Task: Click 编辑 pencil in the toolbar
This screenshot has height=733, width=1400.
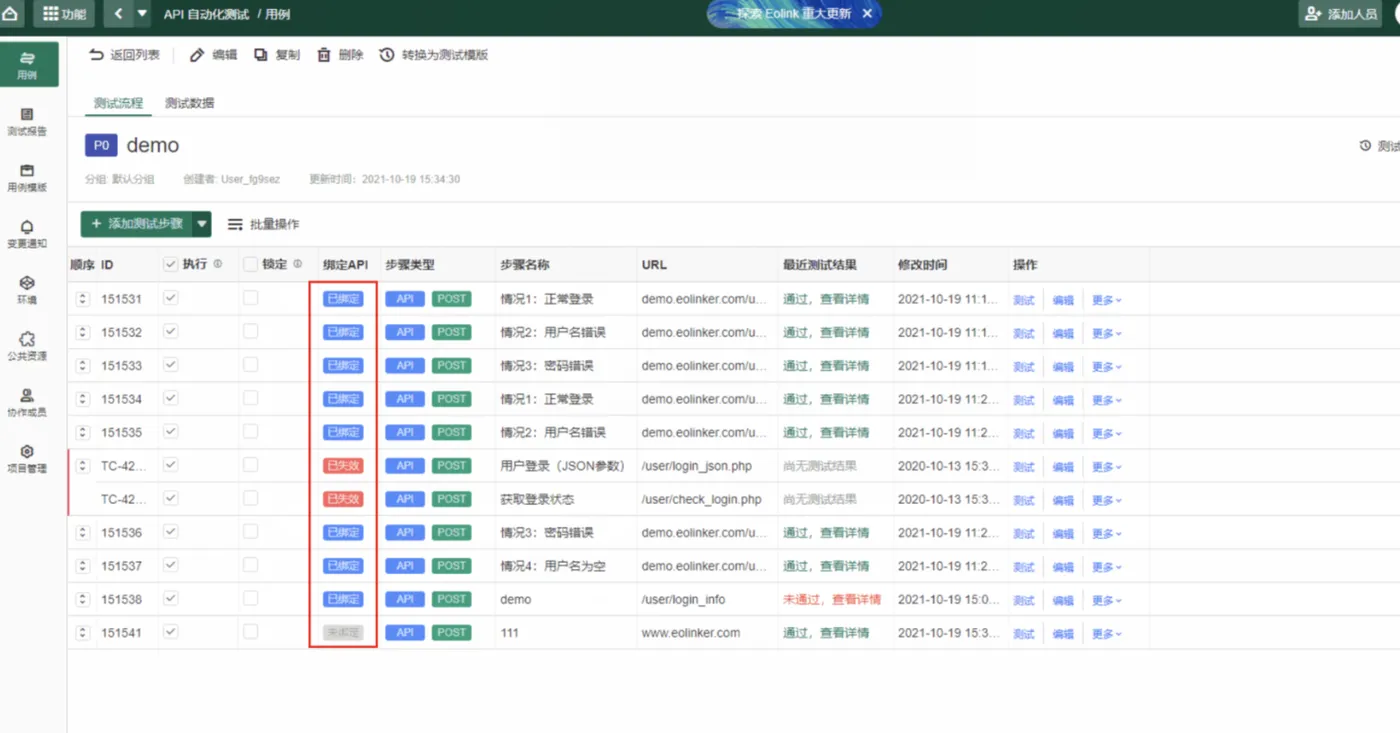Action: pyautogui.click(x=213, y=55)
